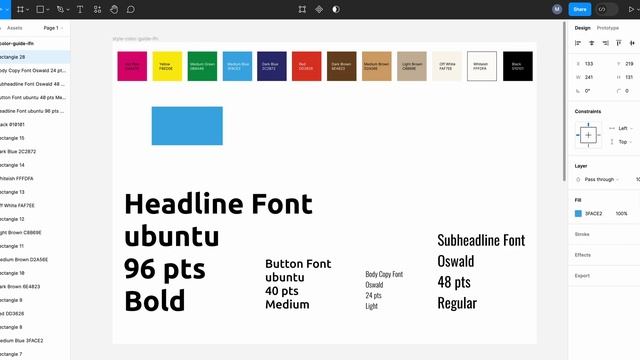Select the Comment tool

tap(131, 9)
